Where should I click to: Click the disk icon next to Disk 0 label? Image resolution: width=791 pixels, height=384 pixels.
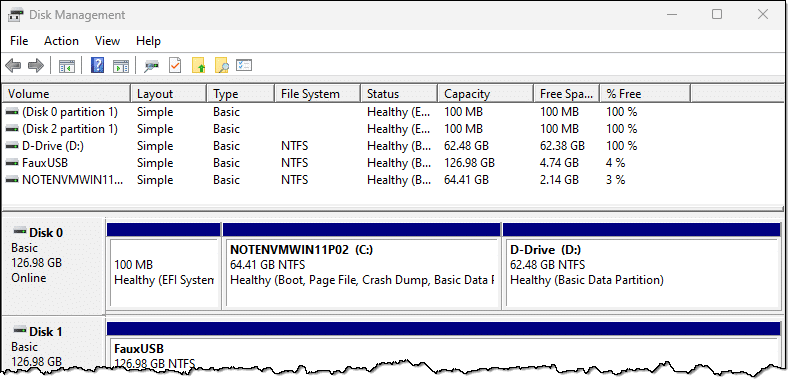point(20,231)
